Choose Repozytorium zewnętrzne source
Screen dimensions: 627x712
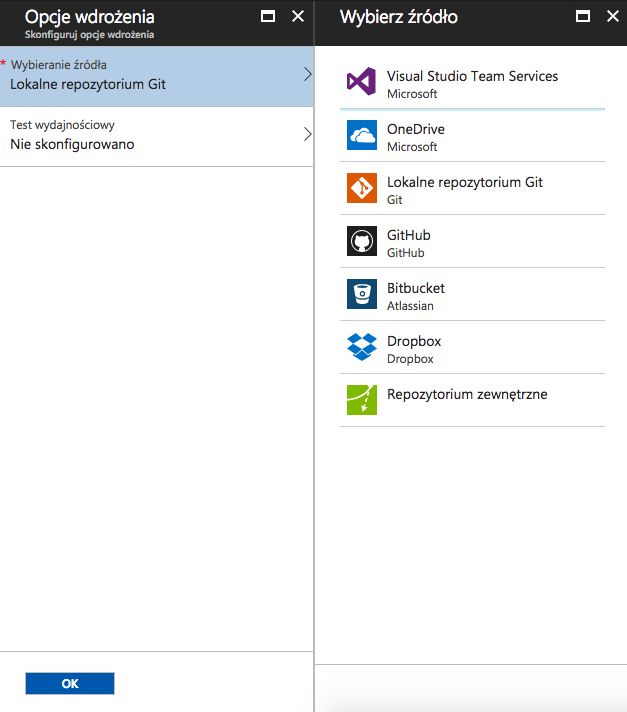click(x=472, y=400)
